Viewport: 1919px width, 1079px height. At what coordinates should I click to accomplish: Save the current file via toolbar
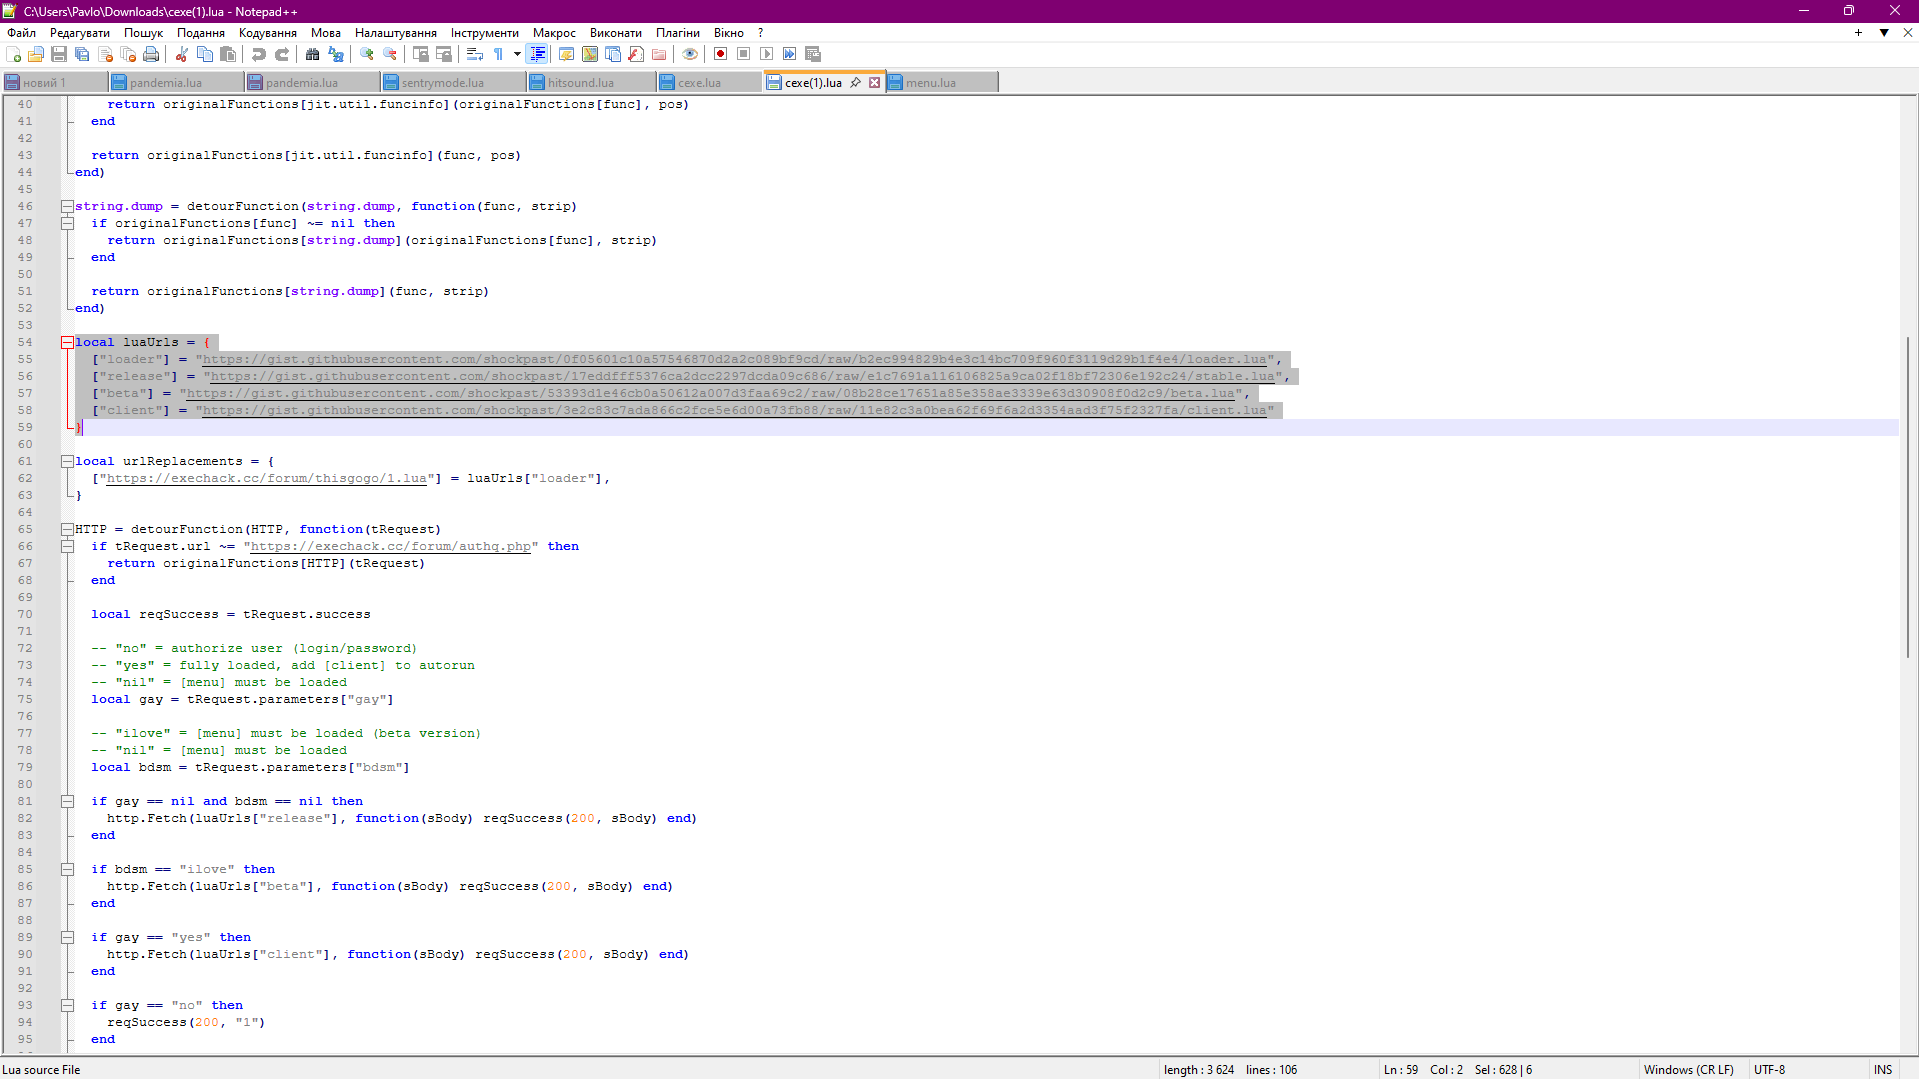click(59, 54)
